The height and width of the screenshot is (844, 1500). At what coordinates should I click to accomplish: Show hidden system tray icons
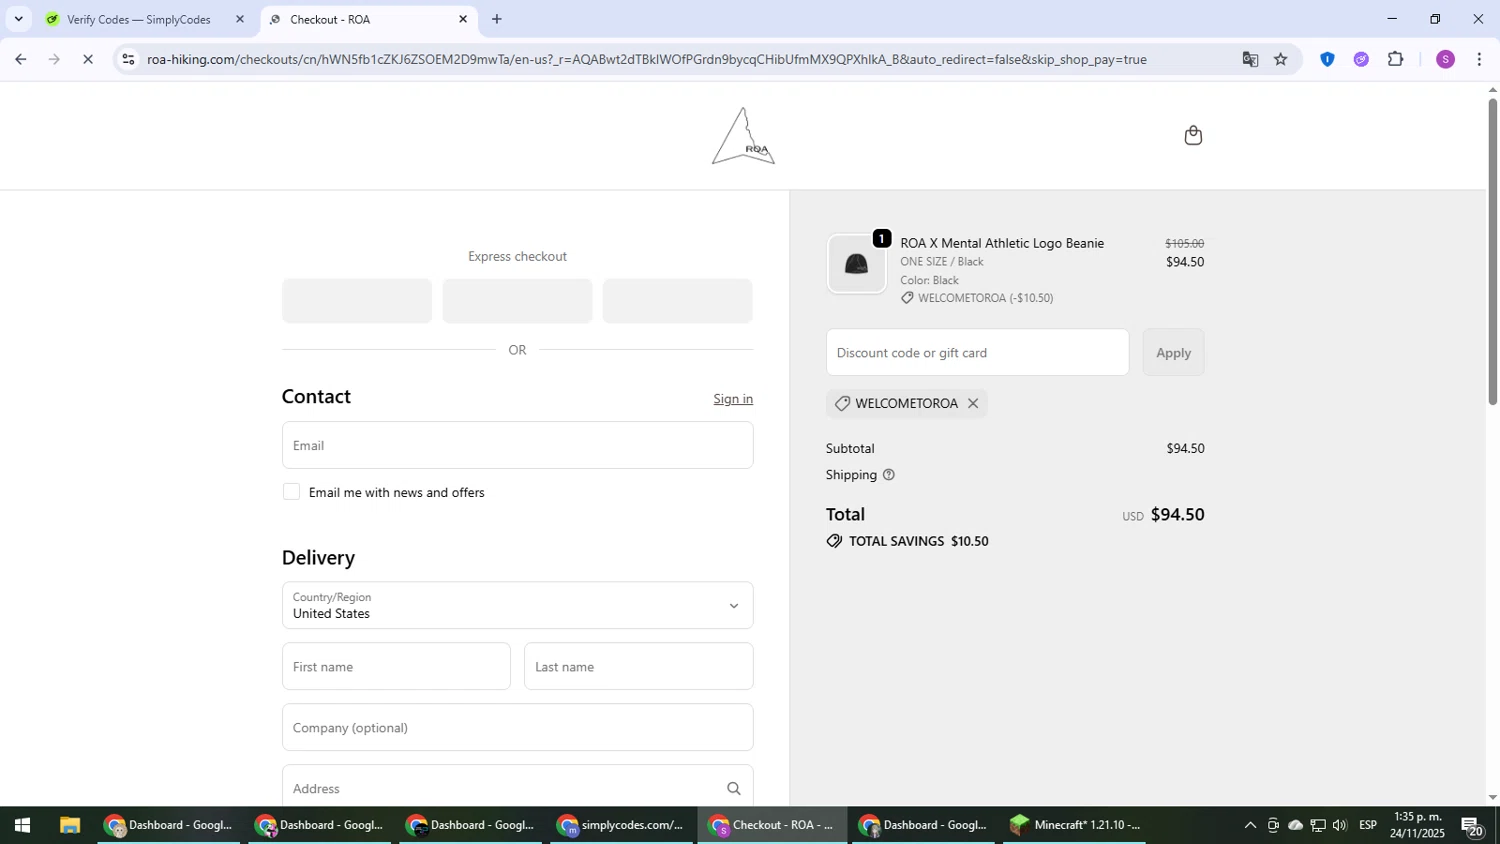(x=1250, y=825)
